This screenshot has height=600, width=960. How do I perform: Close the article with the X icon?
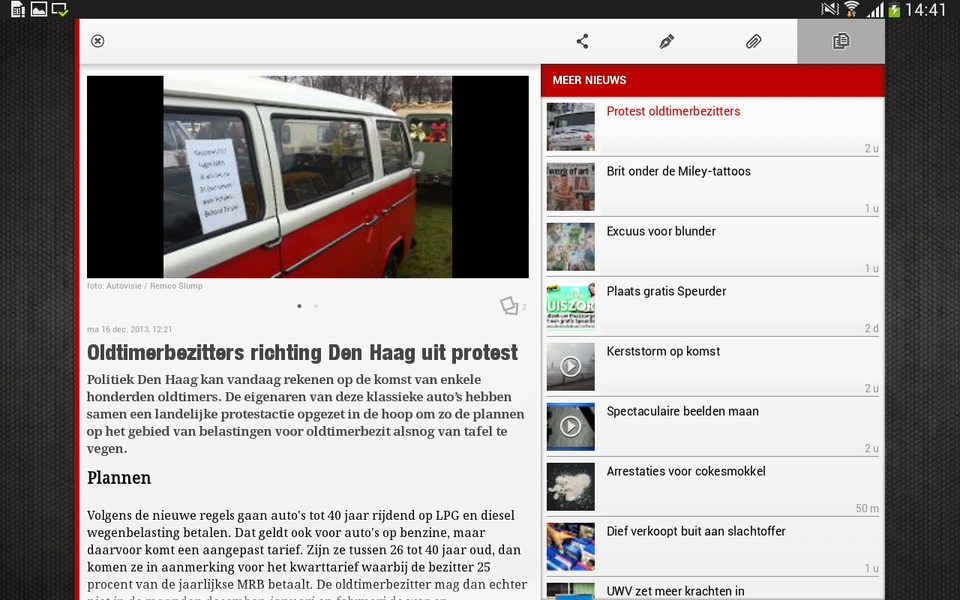tap(97, 41)
